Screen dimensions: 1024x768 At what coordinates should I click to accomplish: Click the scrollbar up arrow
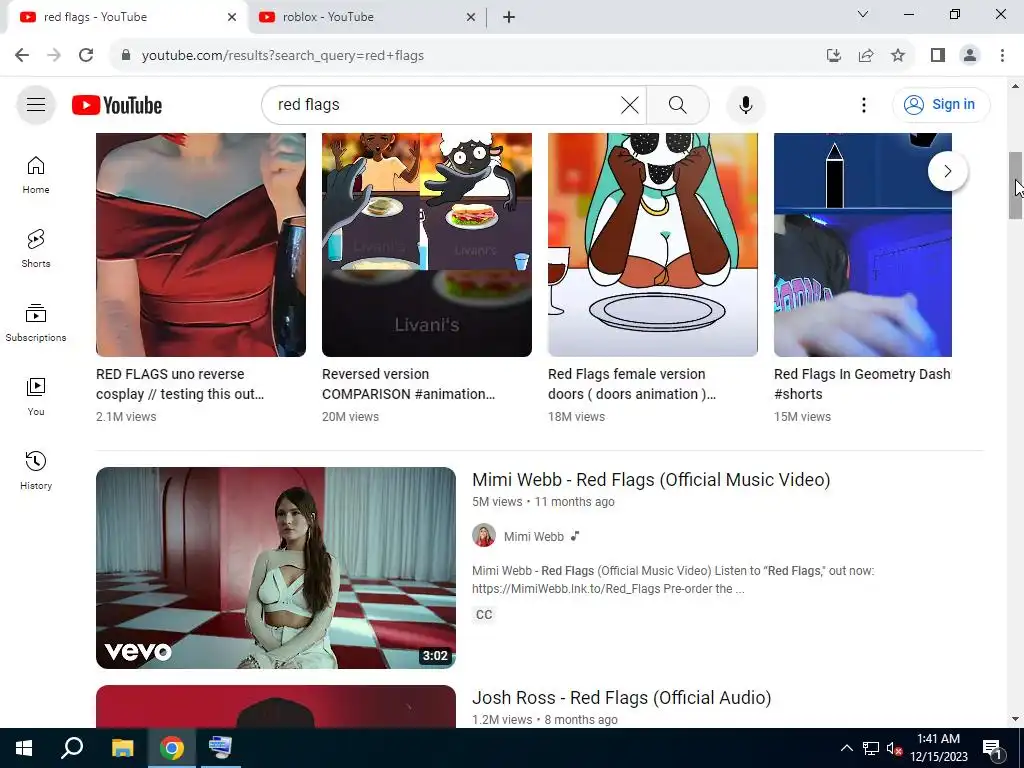1016,86
